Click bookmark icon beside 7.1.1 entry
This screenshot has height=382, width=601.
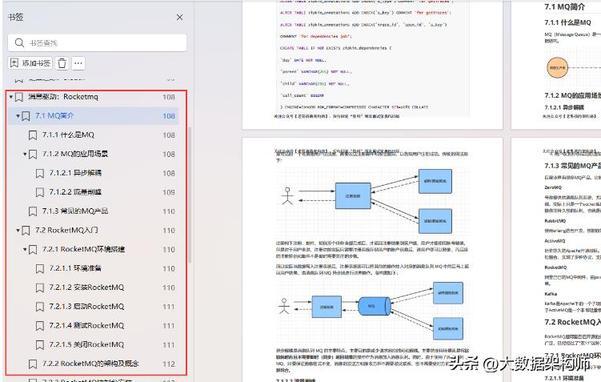pos(33,135)
